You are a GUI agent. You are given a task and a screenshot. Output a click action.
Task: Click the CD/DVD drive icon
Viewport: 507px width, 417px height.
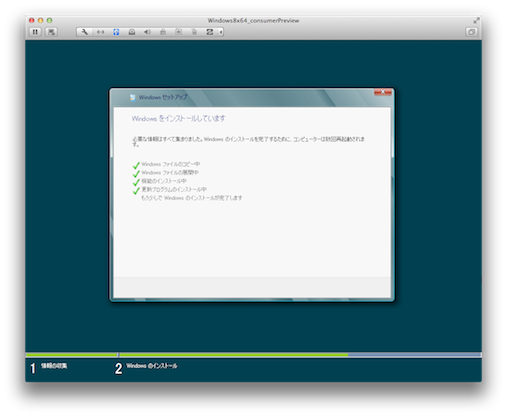click(132, 32)
